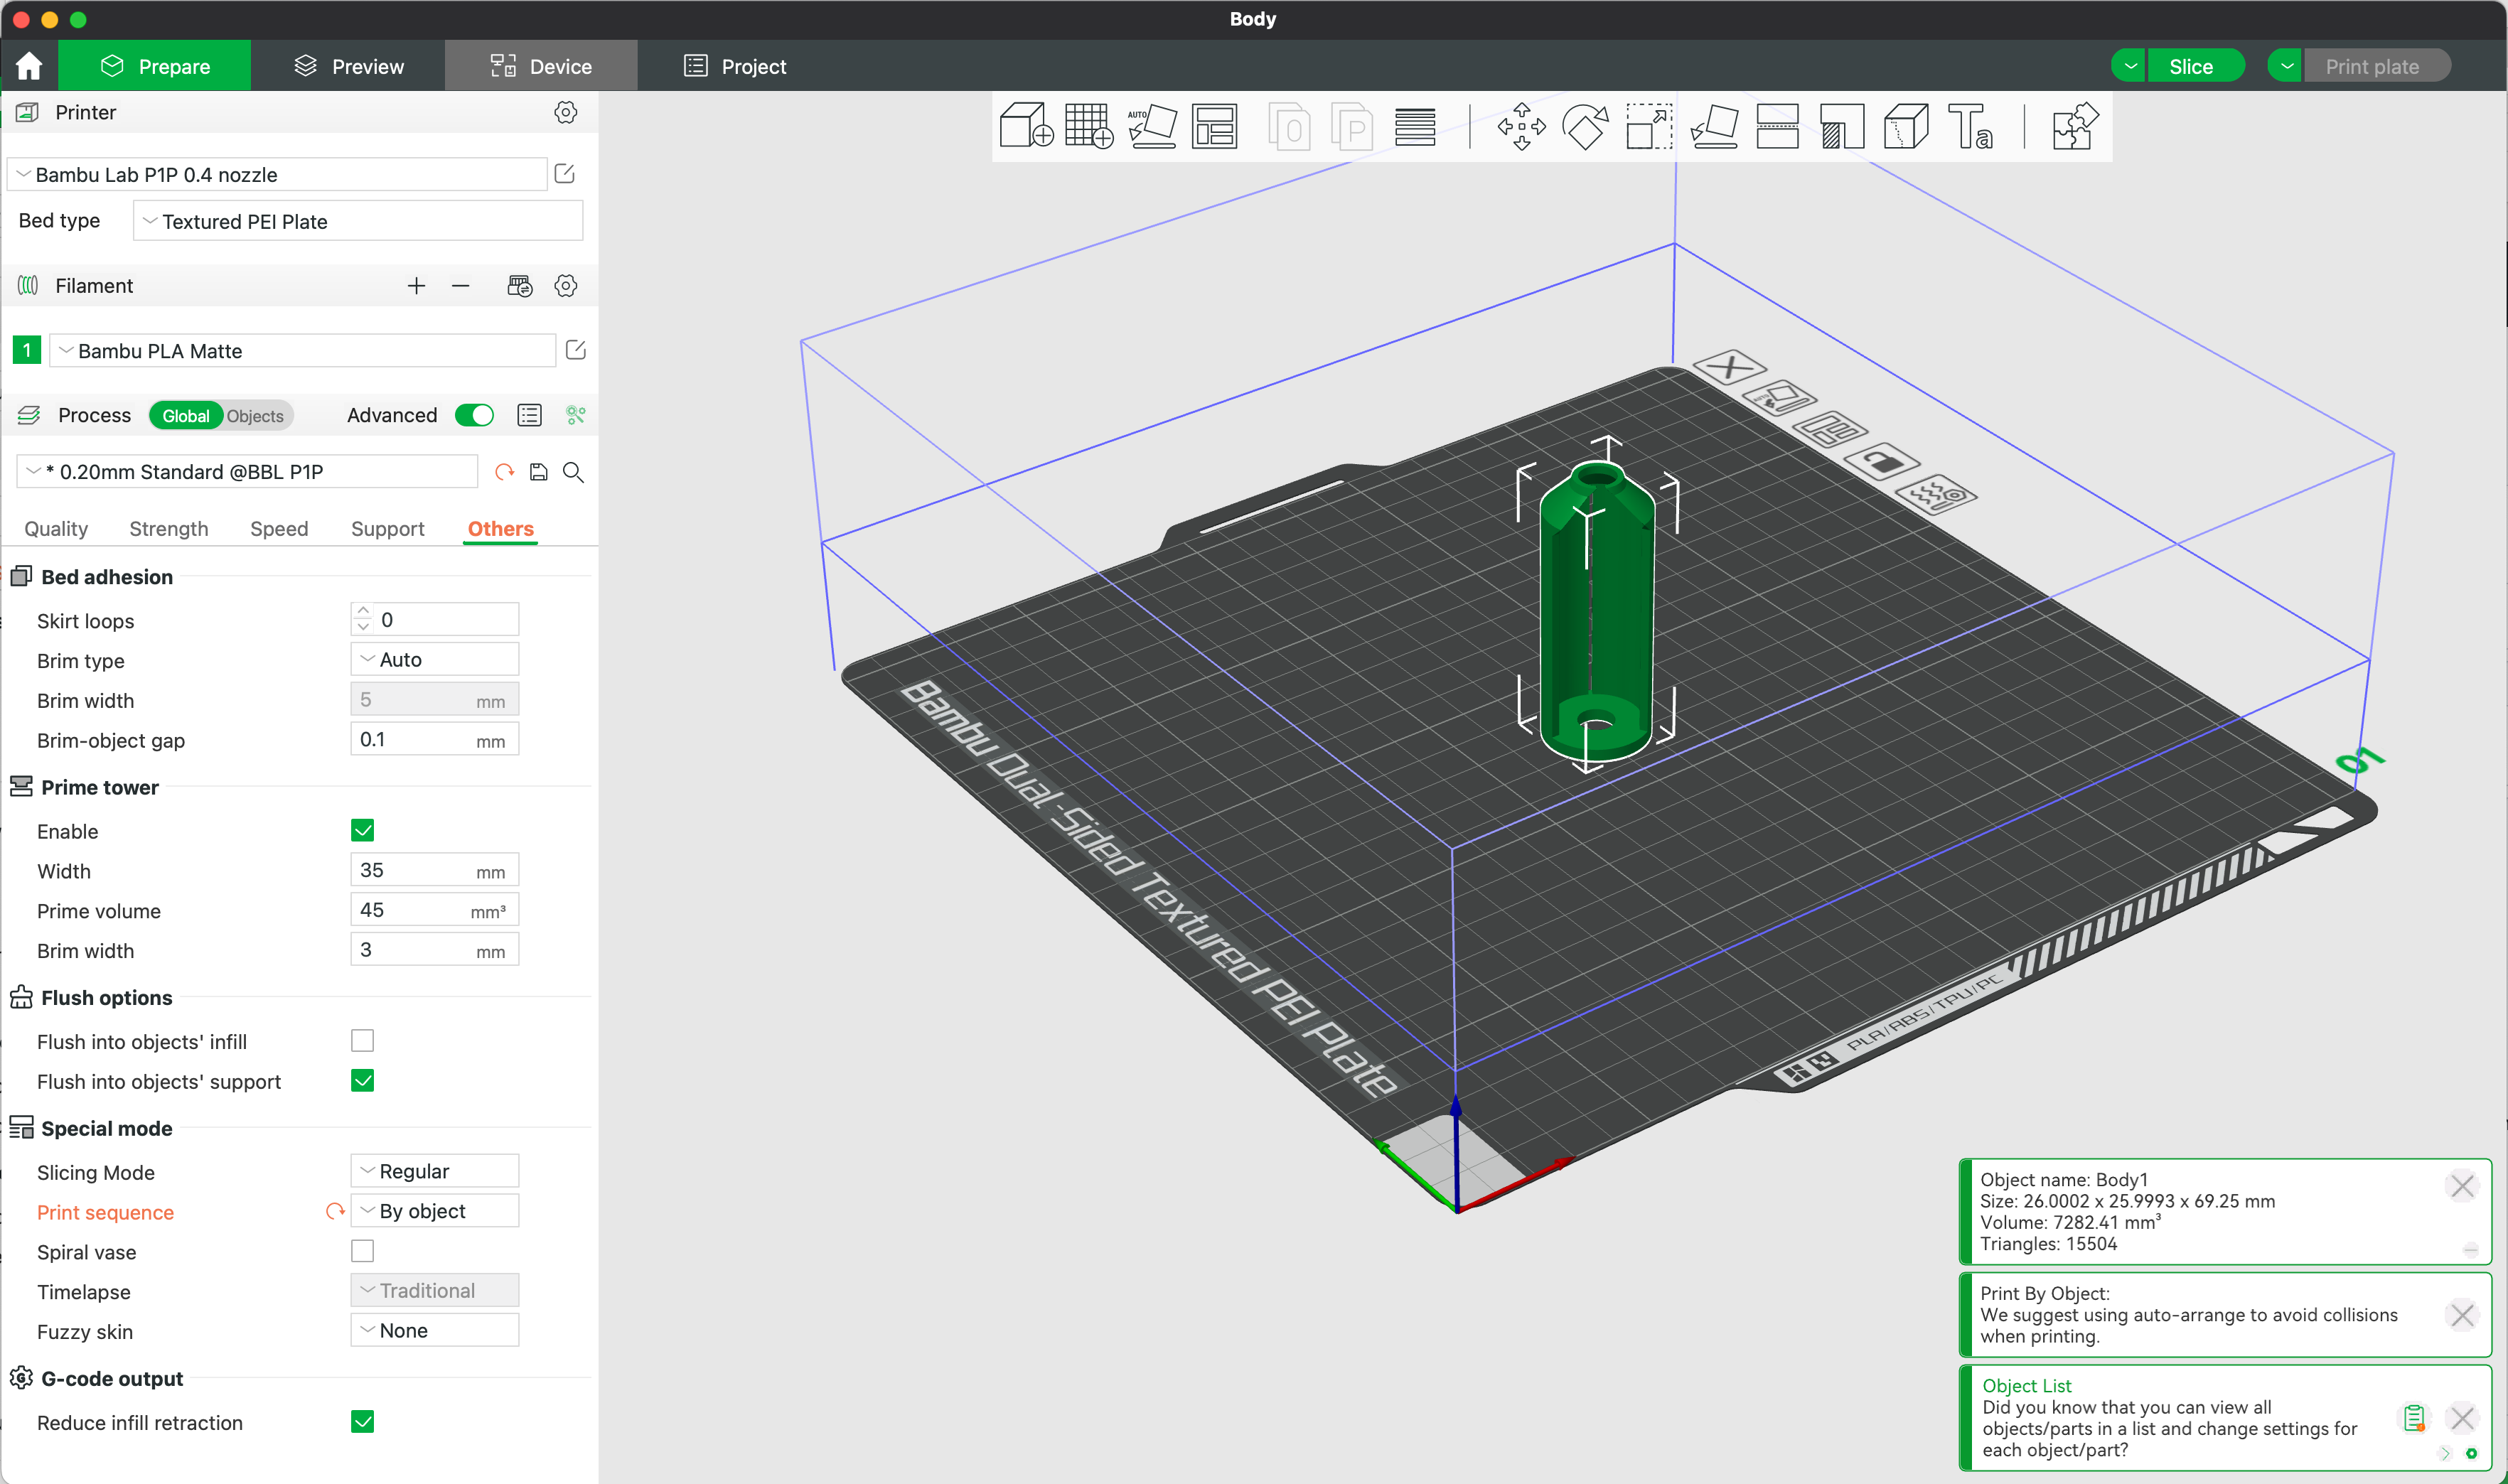Image resolution: width=2508 pixels, height=1484 pixels.
Task: Open the Timelapse mode dropdown
Action: click(434, 1290)
